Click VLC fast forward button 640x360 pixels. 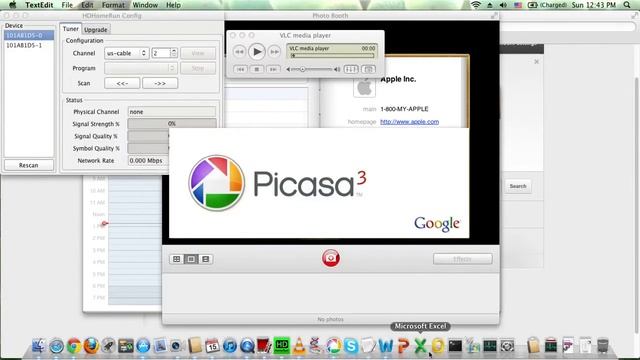[275, 52]
